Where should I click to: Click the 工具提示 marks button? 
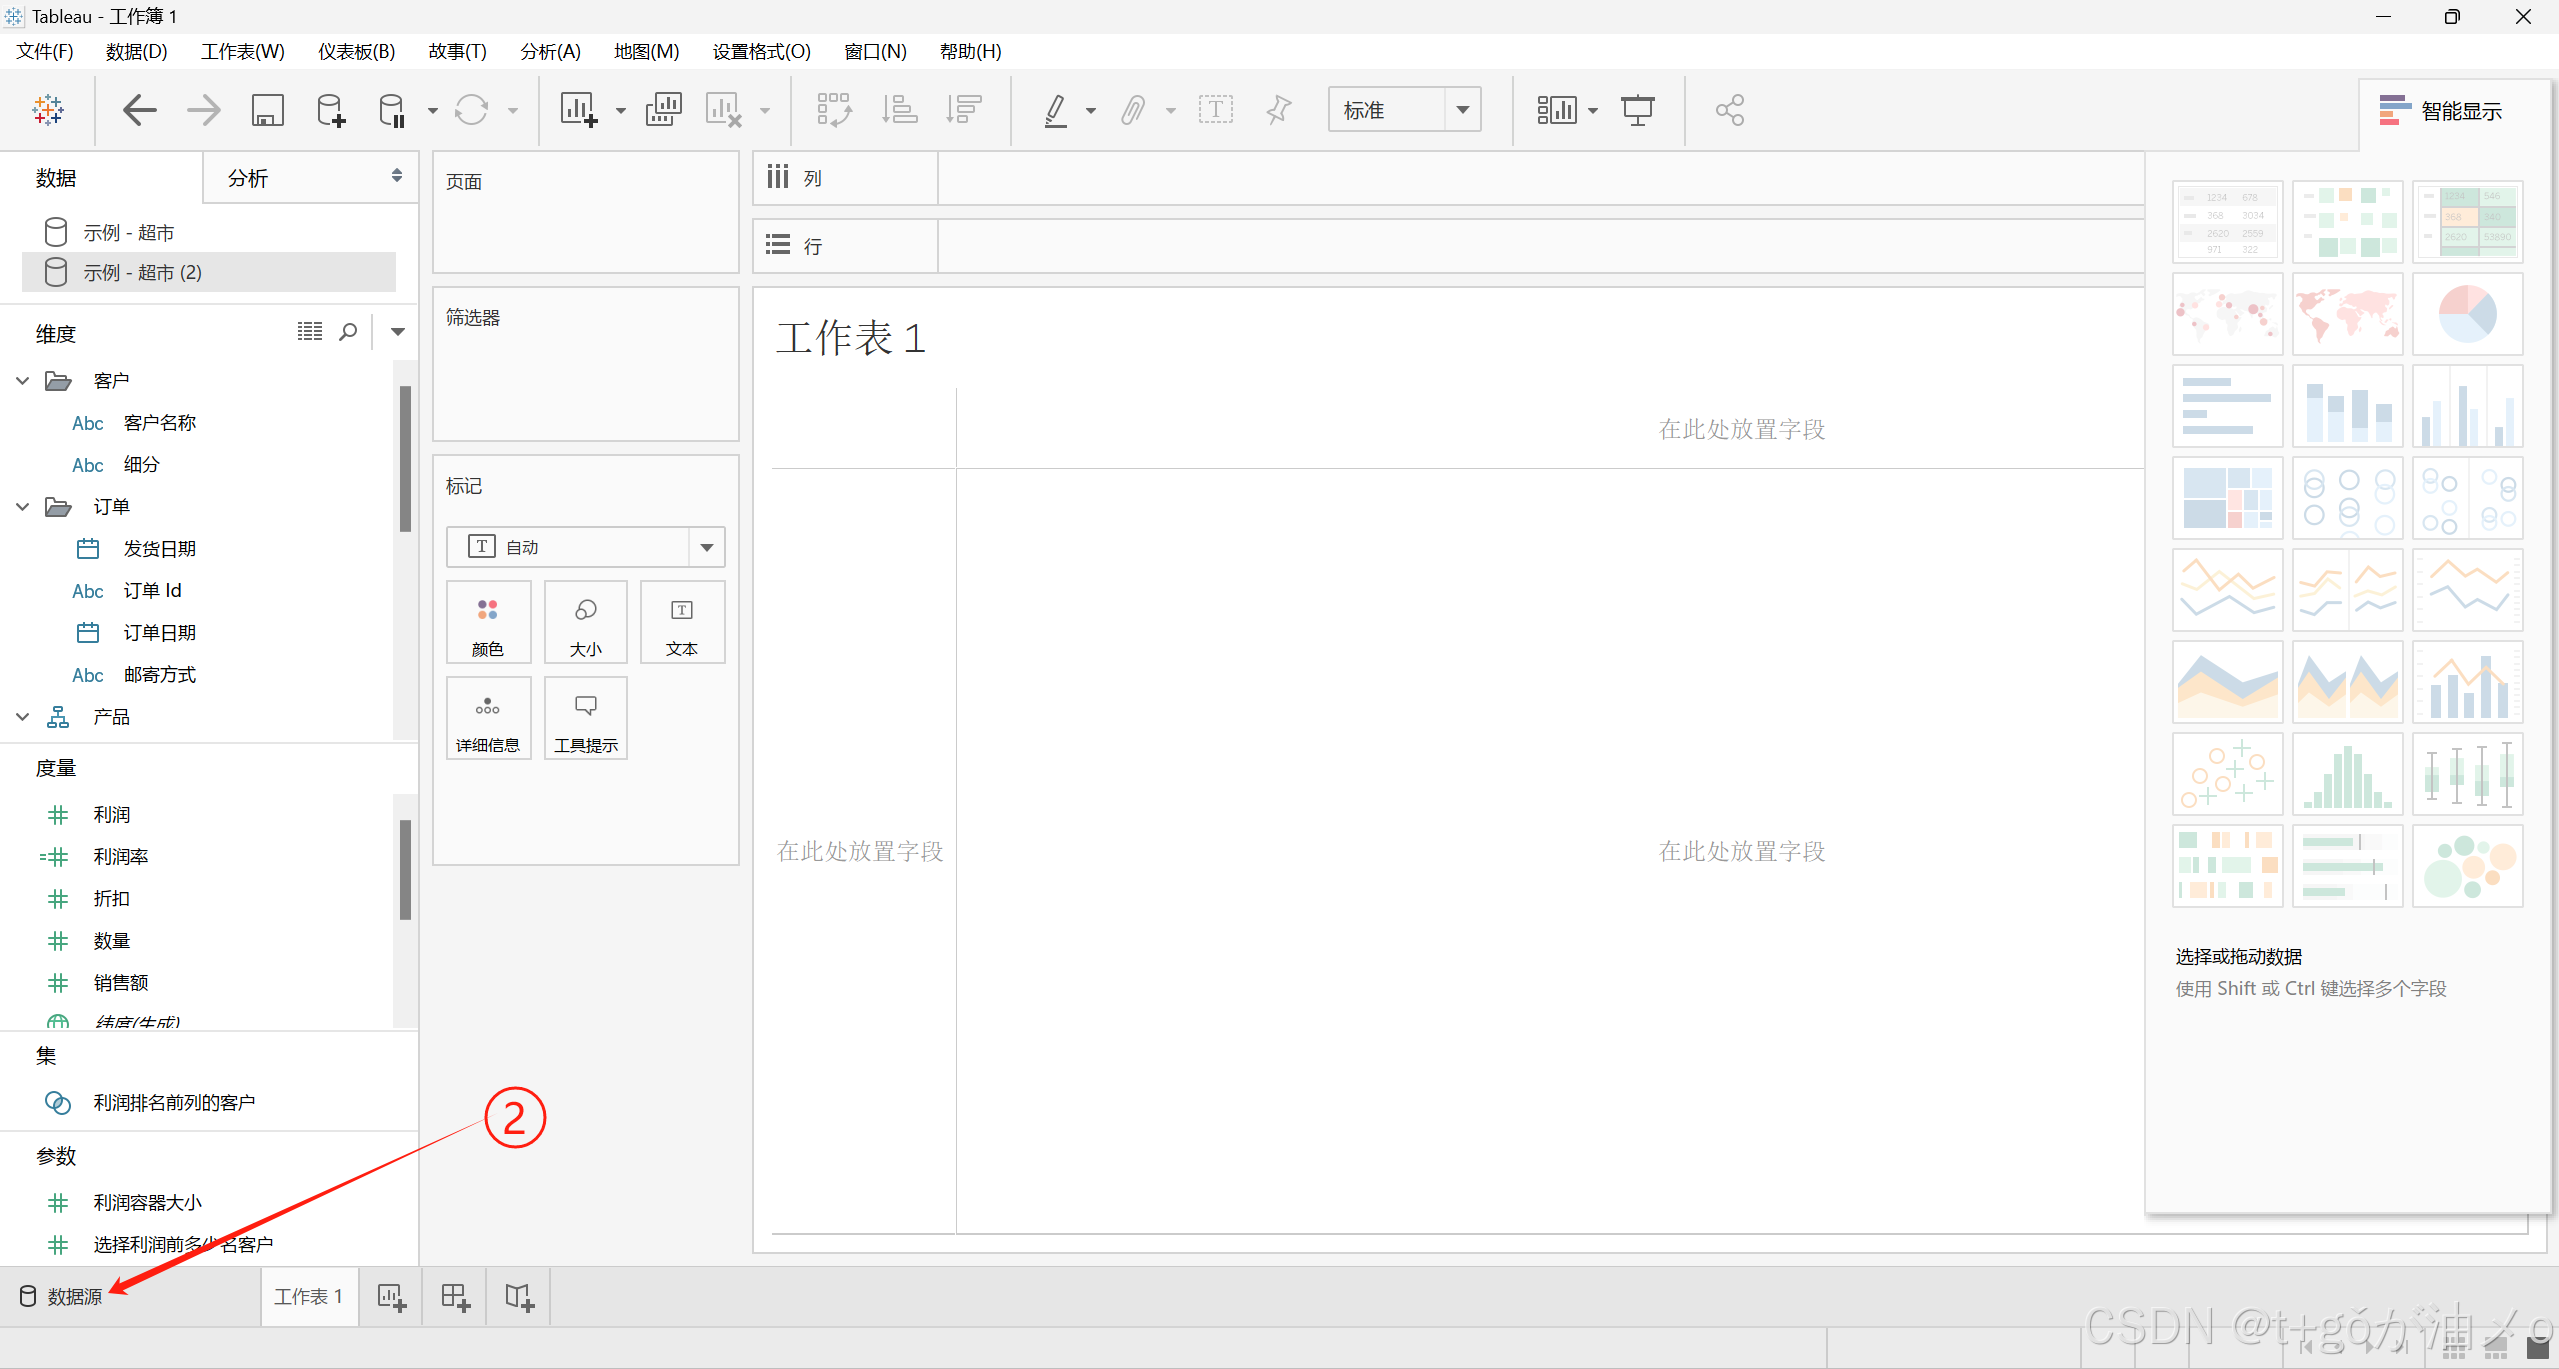tap(585, 719)
